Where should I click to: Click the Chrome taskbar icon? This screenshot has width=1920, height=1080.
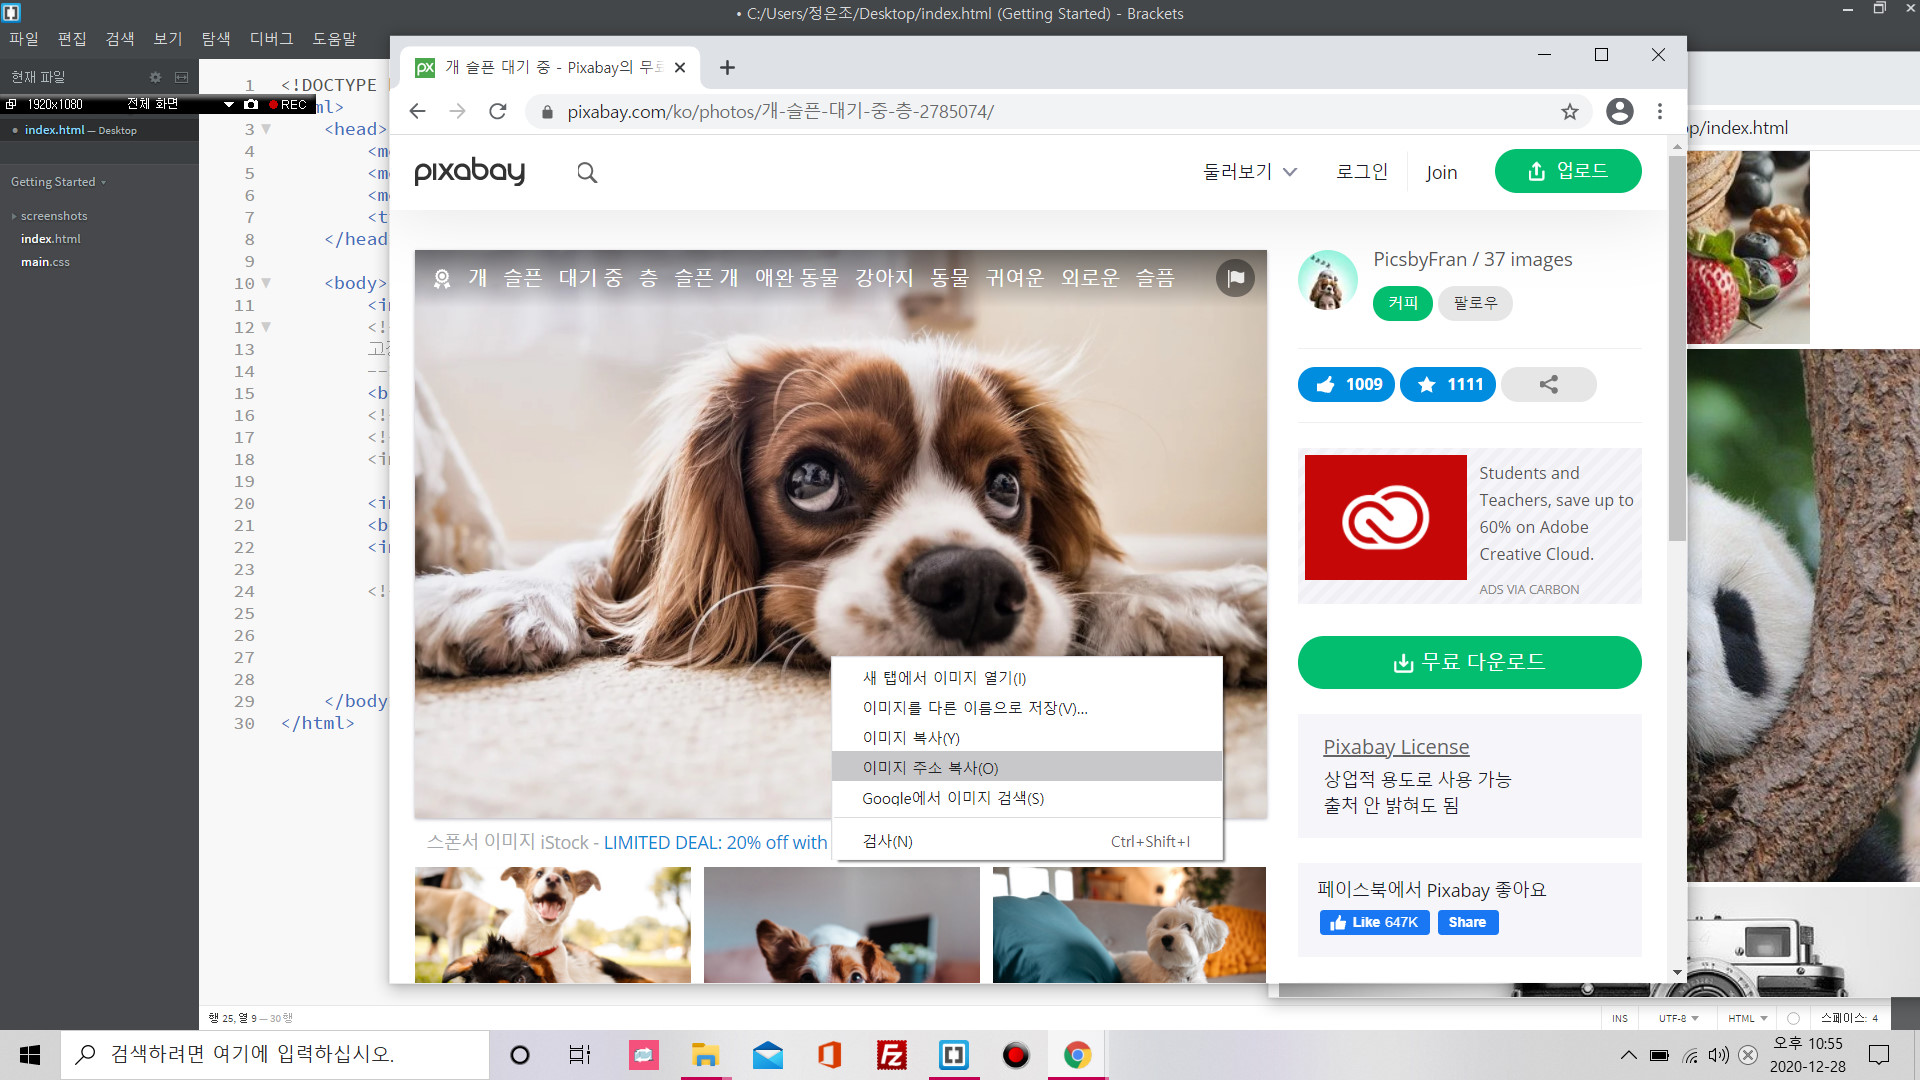coord(1077,1055)
